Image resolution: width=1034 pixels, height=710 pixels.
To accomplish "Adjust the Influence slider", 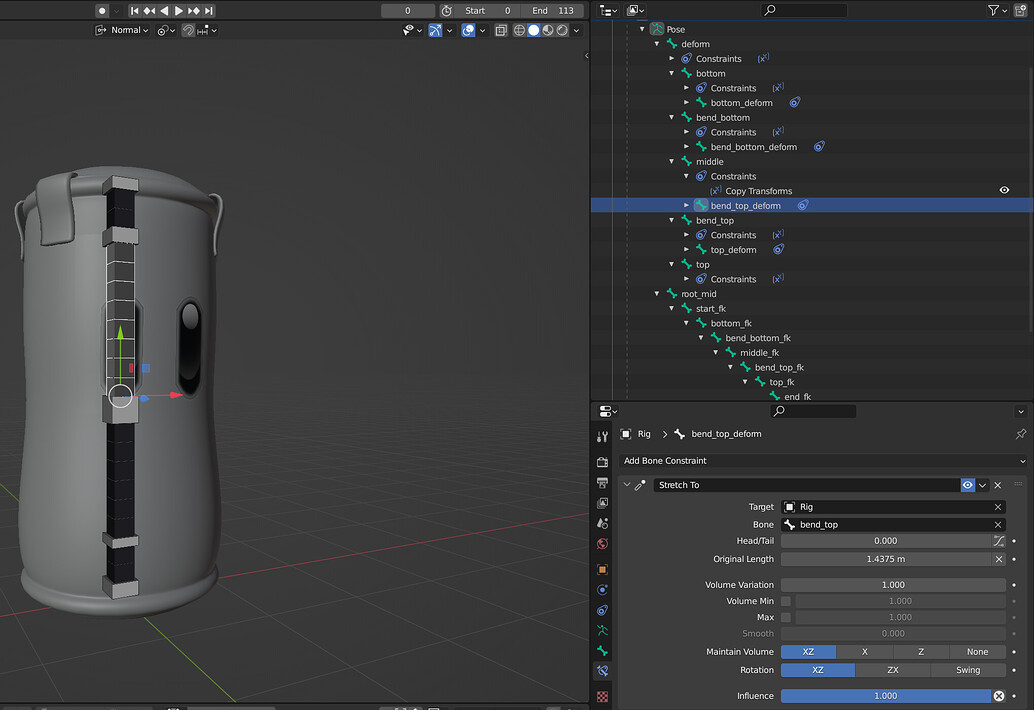I will (x=886, y=696).
